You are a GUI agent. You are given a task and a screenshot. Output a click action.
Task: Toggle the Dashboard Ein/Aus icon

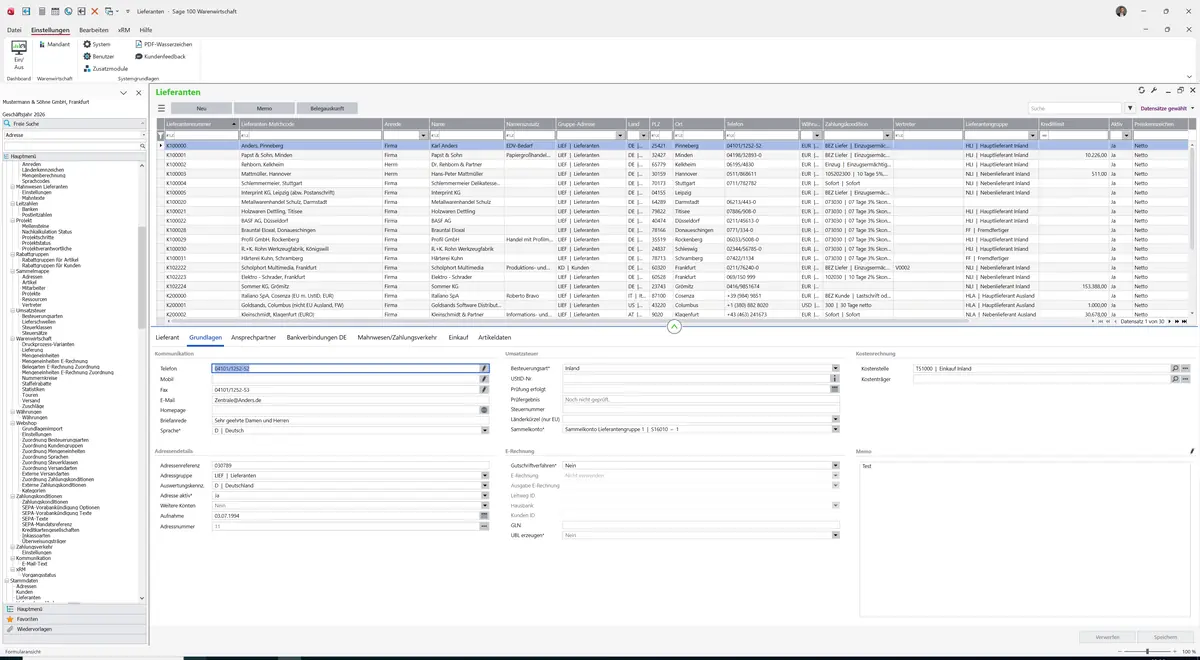pyautogui.click(x=19, y=54)
